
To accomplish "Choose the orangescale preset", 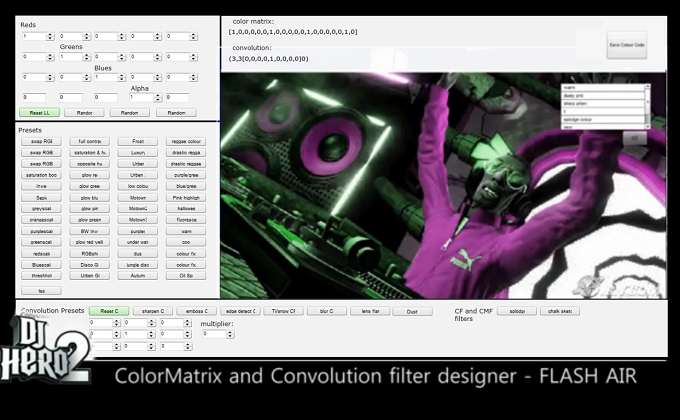I will coord(41,220).
